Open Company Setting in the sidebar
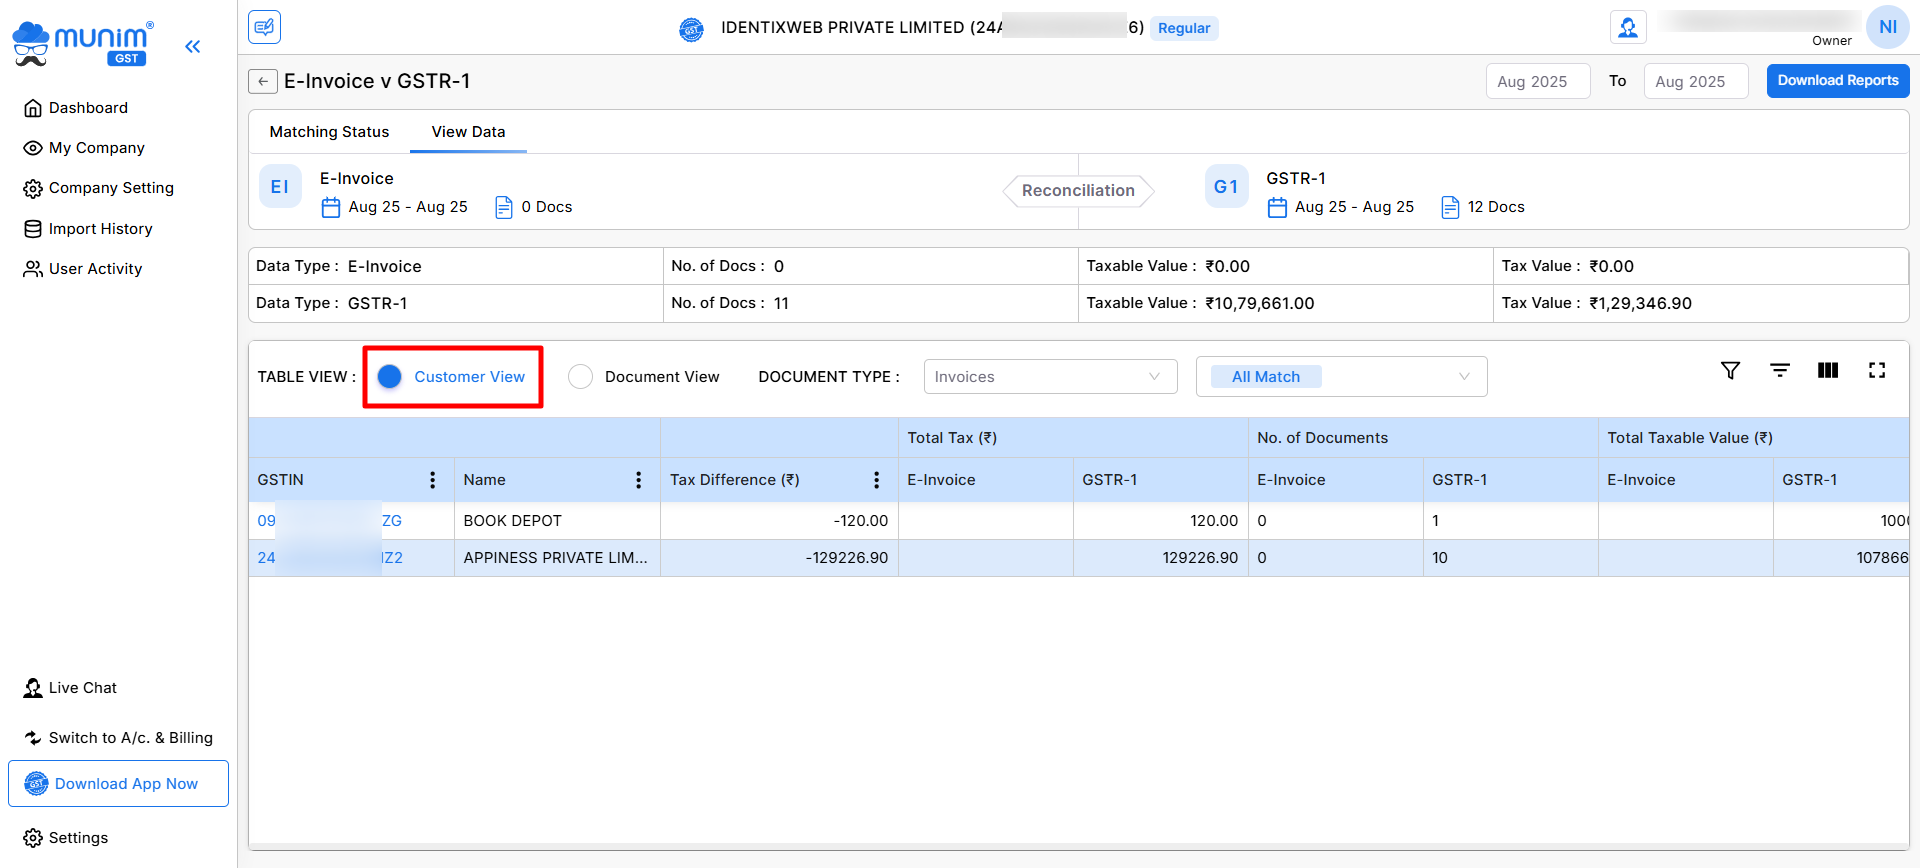Viewport: 1920px width, 868px height. (111, 188)
